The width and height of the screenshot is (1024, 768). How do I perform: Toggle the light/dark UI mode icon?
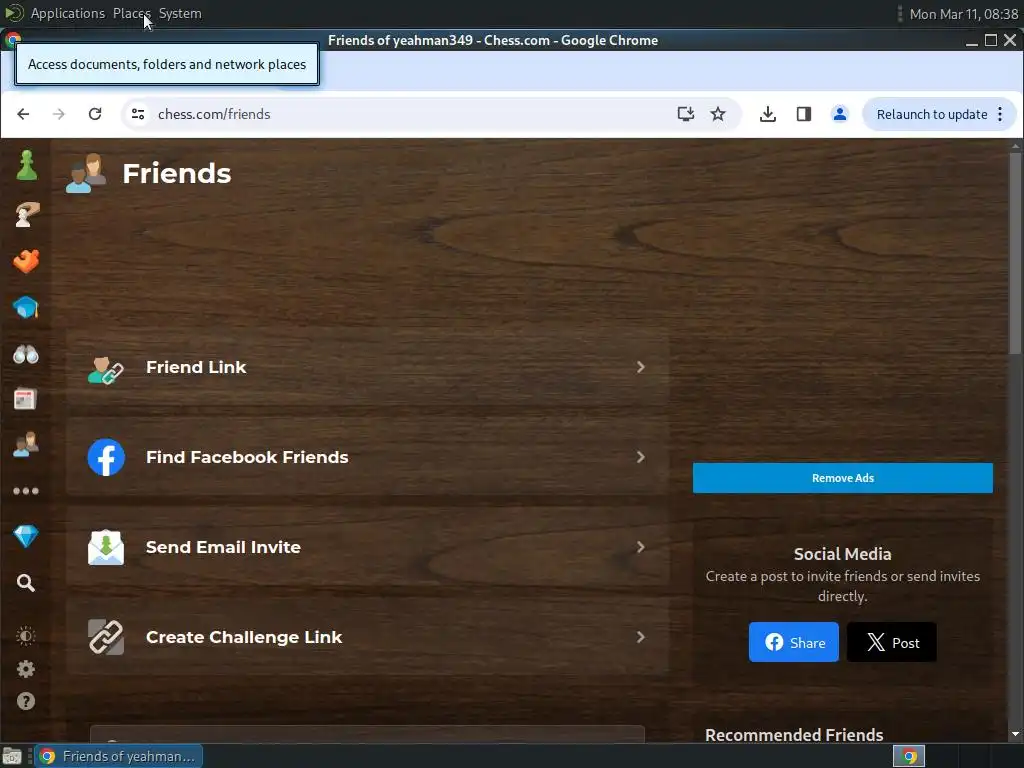point(25,636)
